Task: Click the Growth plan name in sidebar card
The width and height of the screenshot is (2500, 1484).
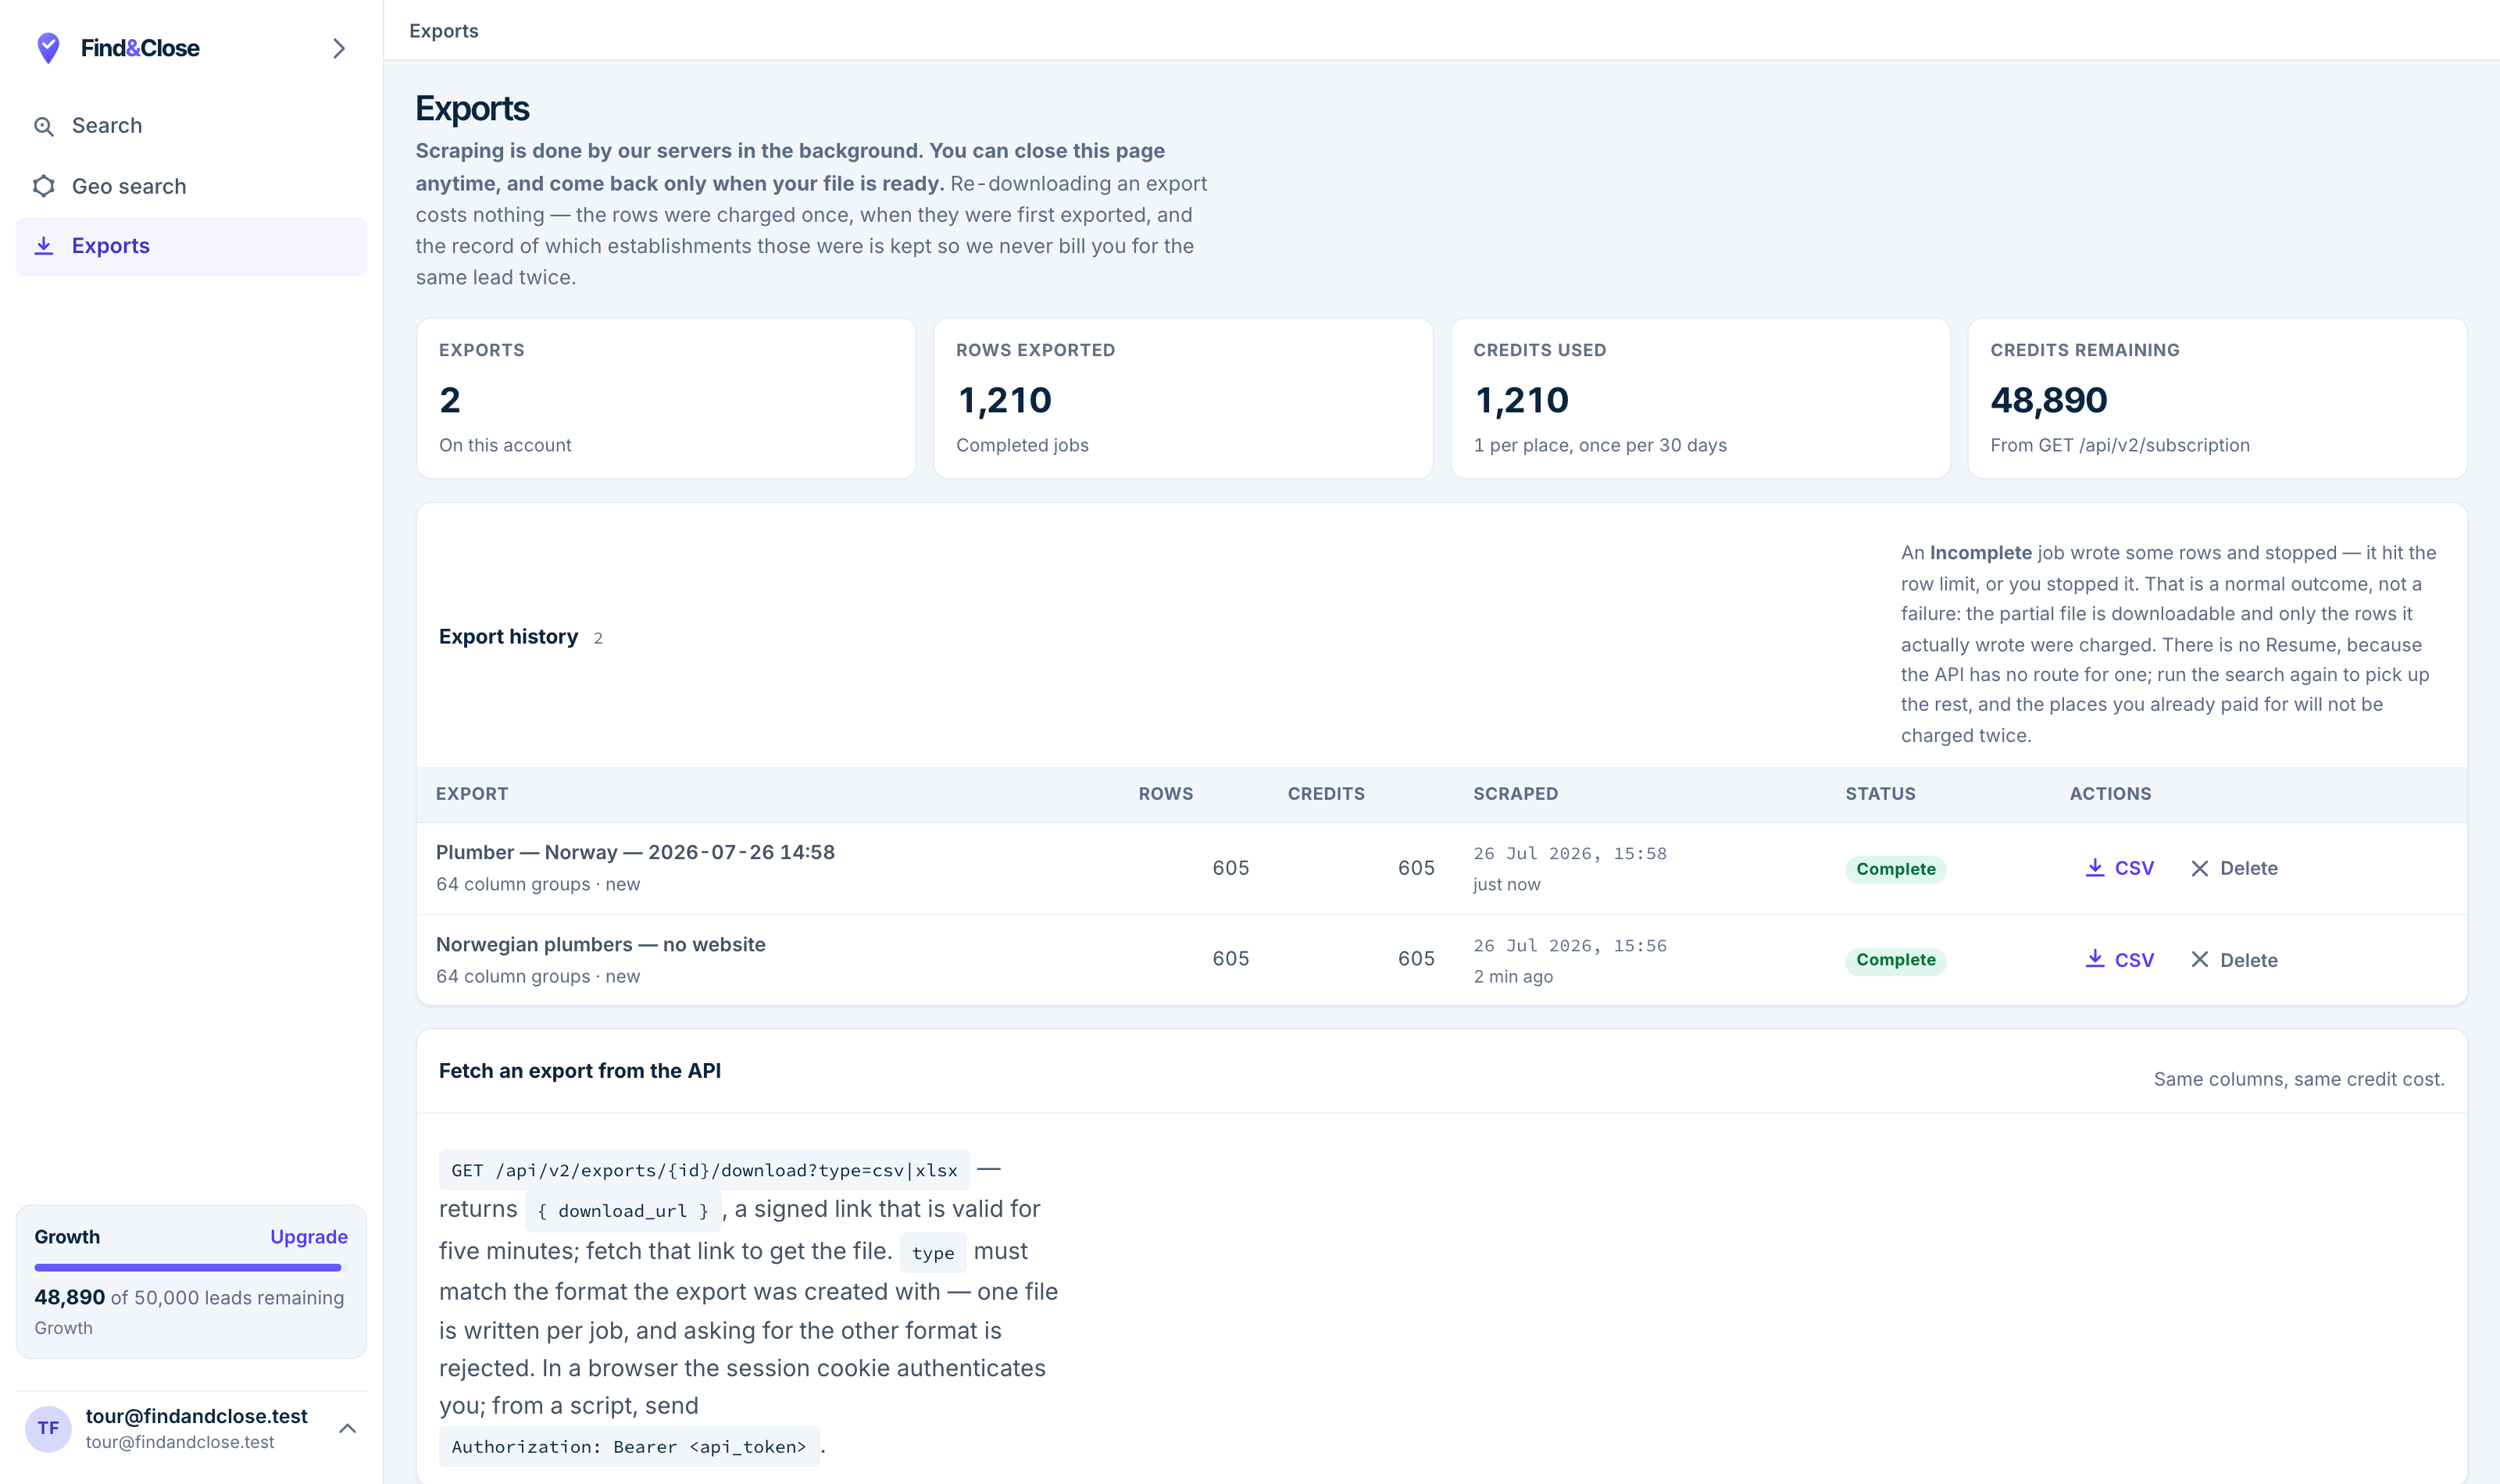Action: pos(67,1237)
